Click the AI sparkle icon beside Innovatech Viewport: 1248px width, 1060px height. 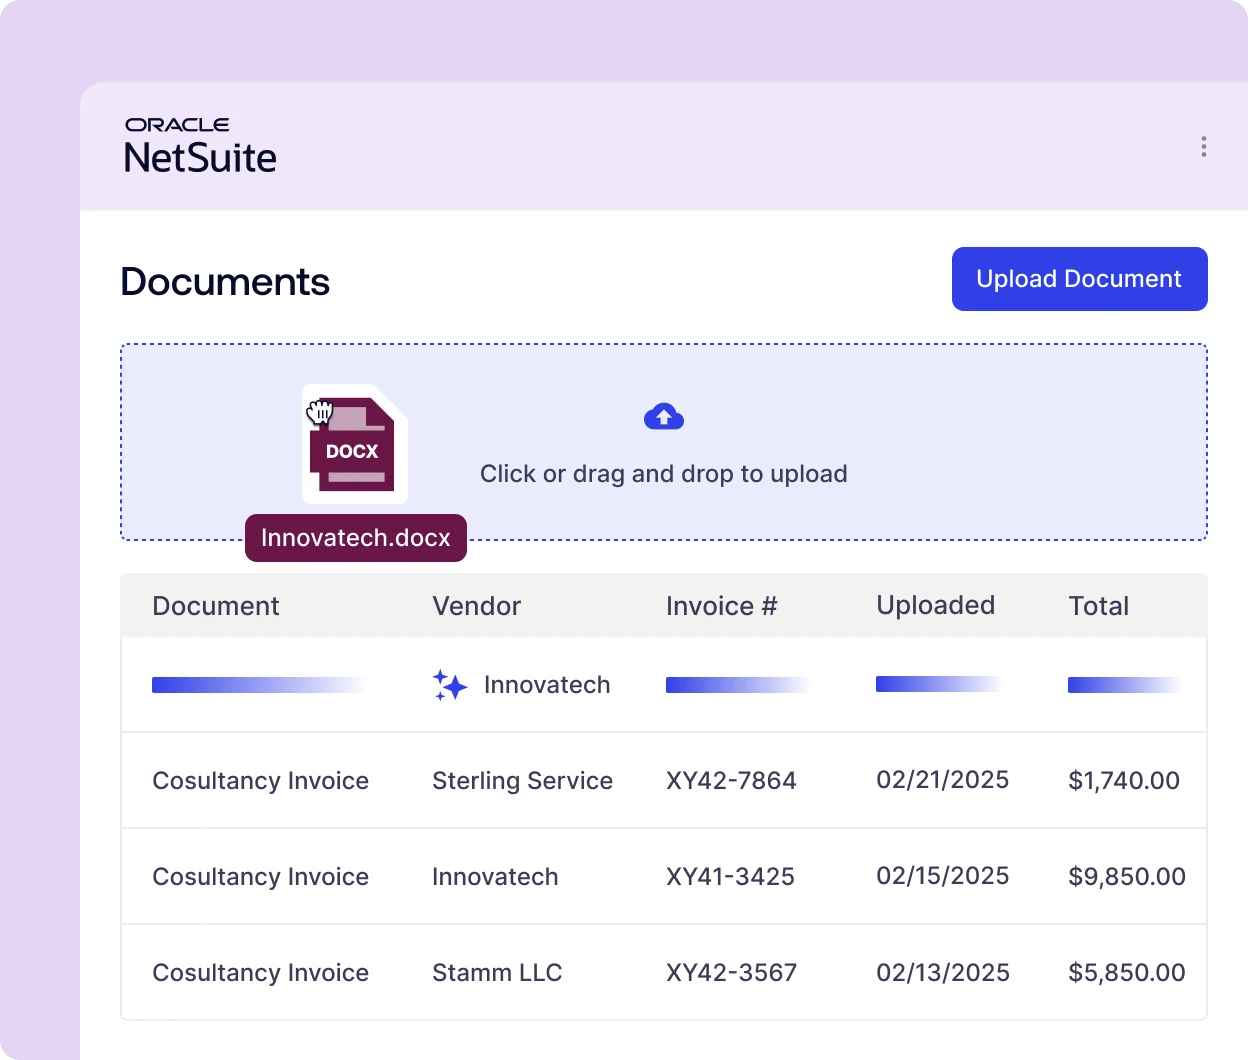click(x=450, y=685)
